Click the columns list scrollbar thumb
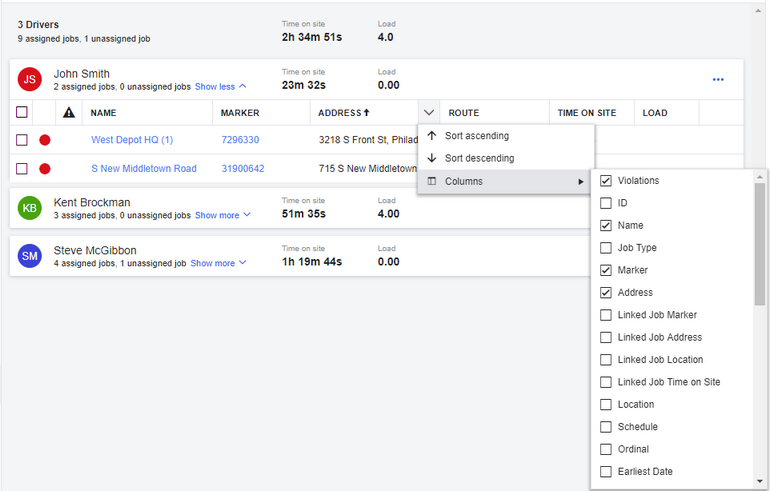This screenshot has width=770, height=491. (x=760, y=244)
